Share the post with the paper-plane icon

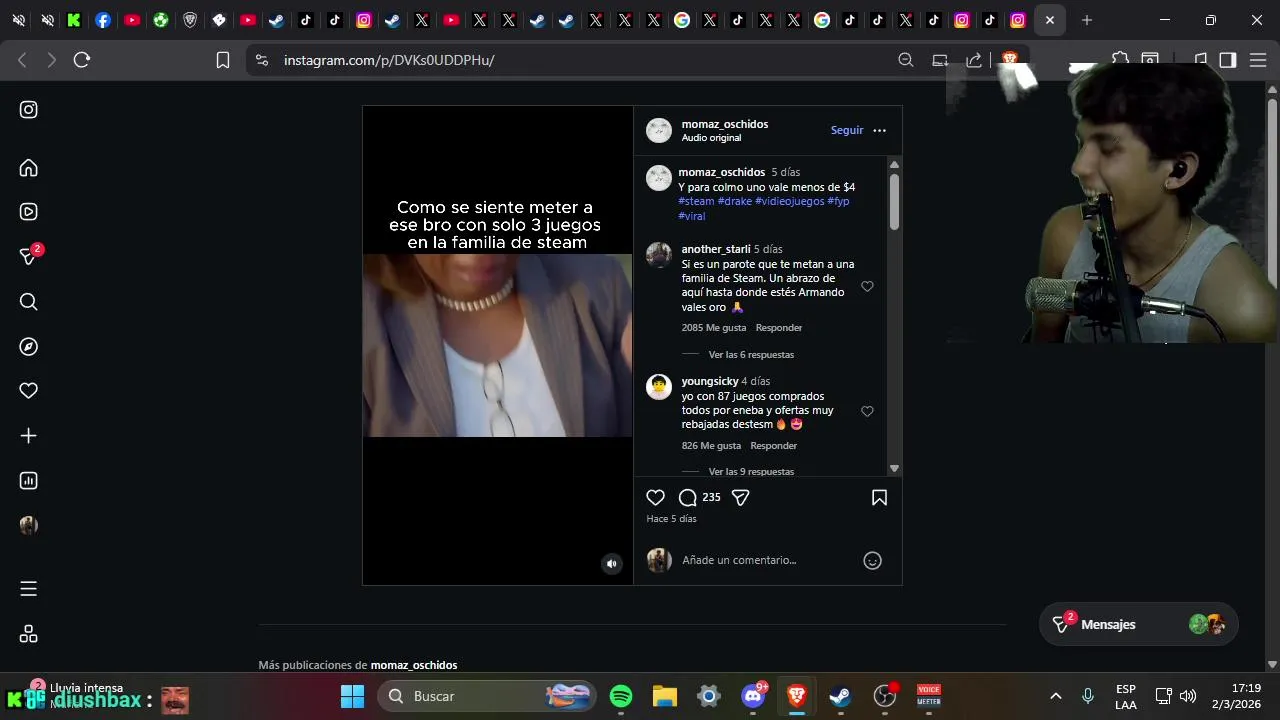[741, 498]
